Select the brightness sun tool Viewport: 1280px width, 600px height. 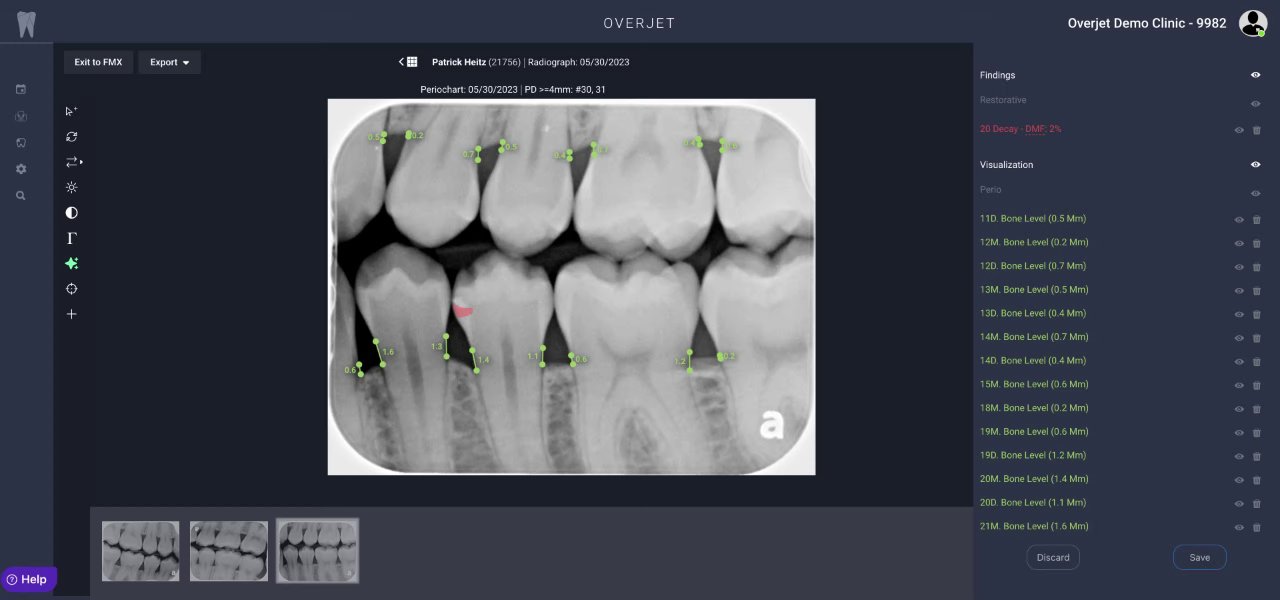coord(71,187)
